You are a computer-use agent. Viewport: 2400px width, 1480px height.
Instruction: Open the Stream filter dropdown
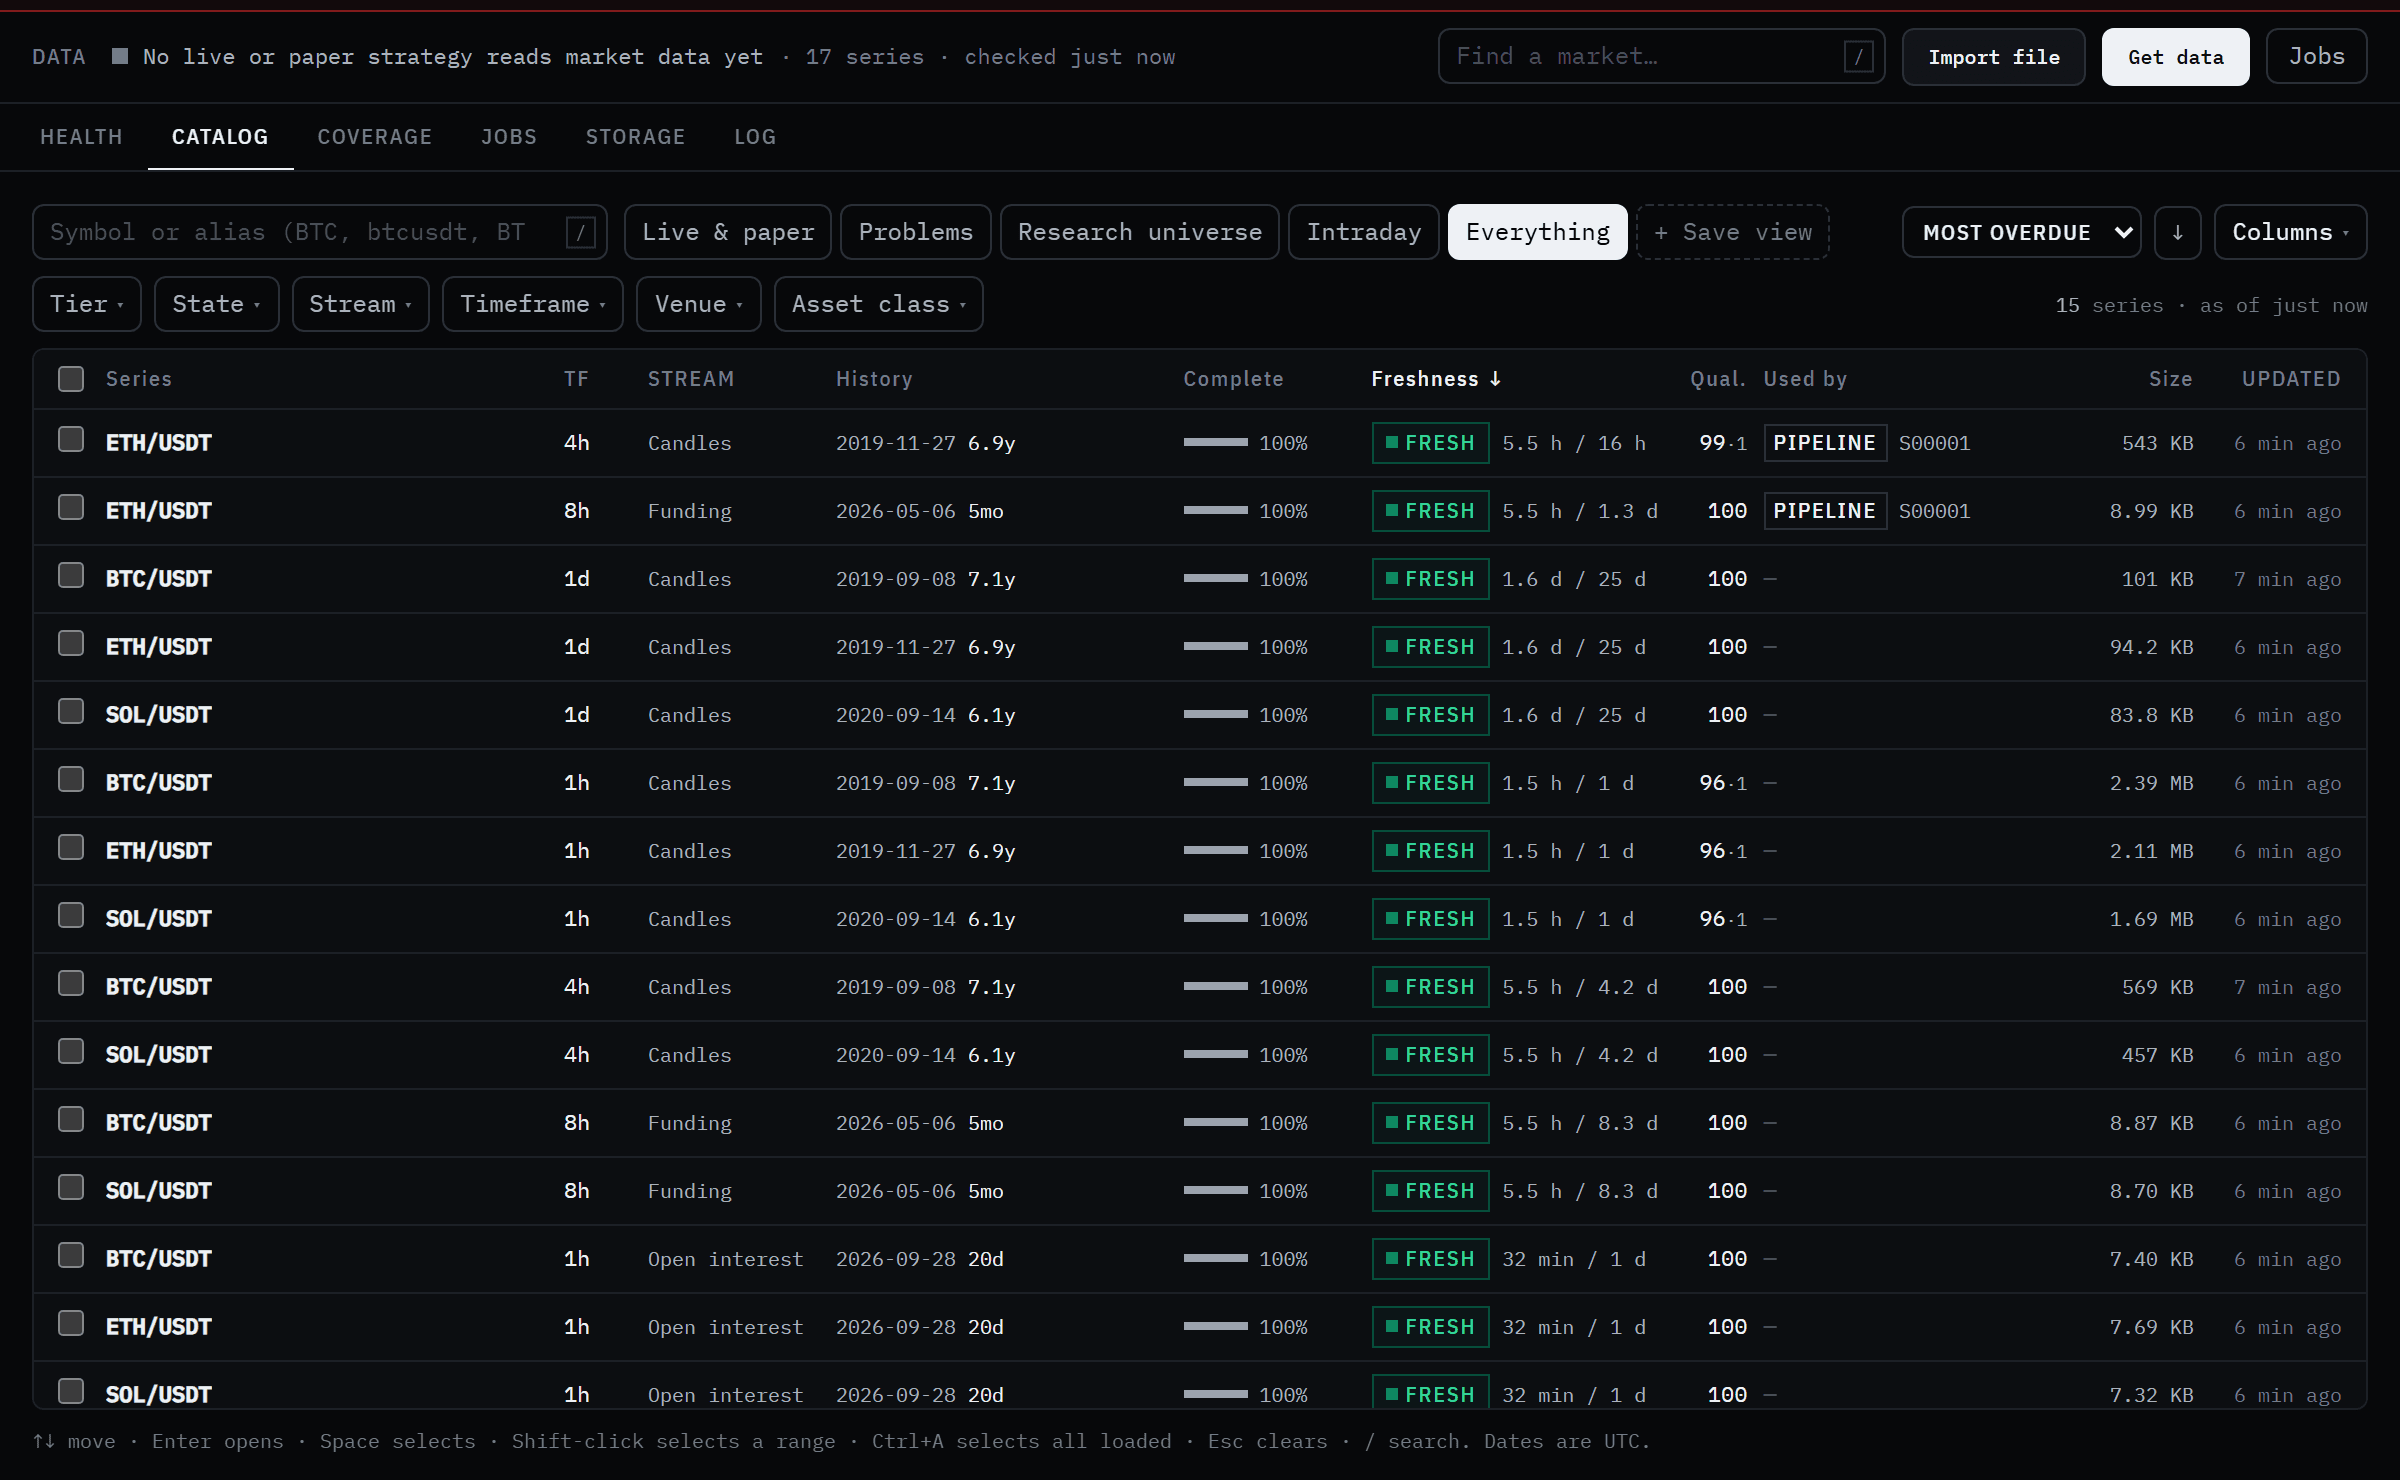pos(360,304)
